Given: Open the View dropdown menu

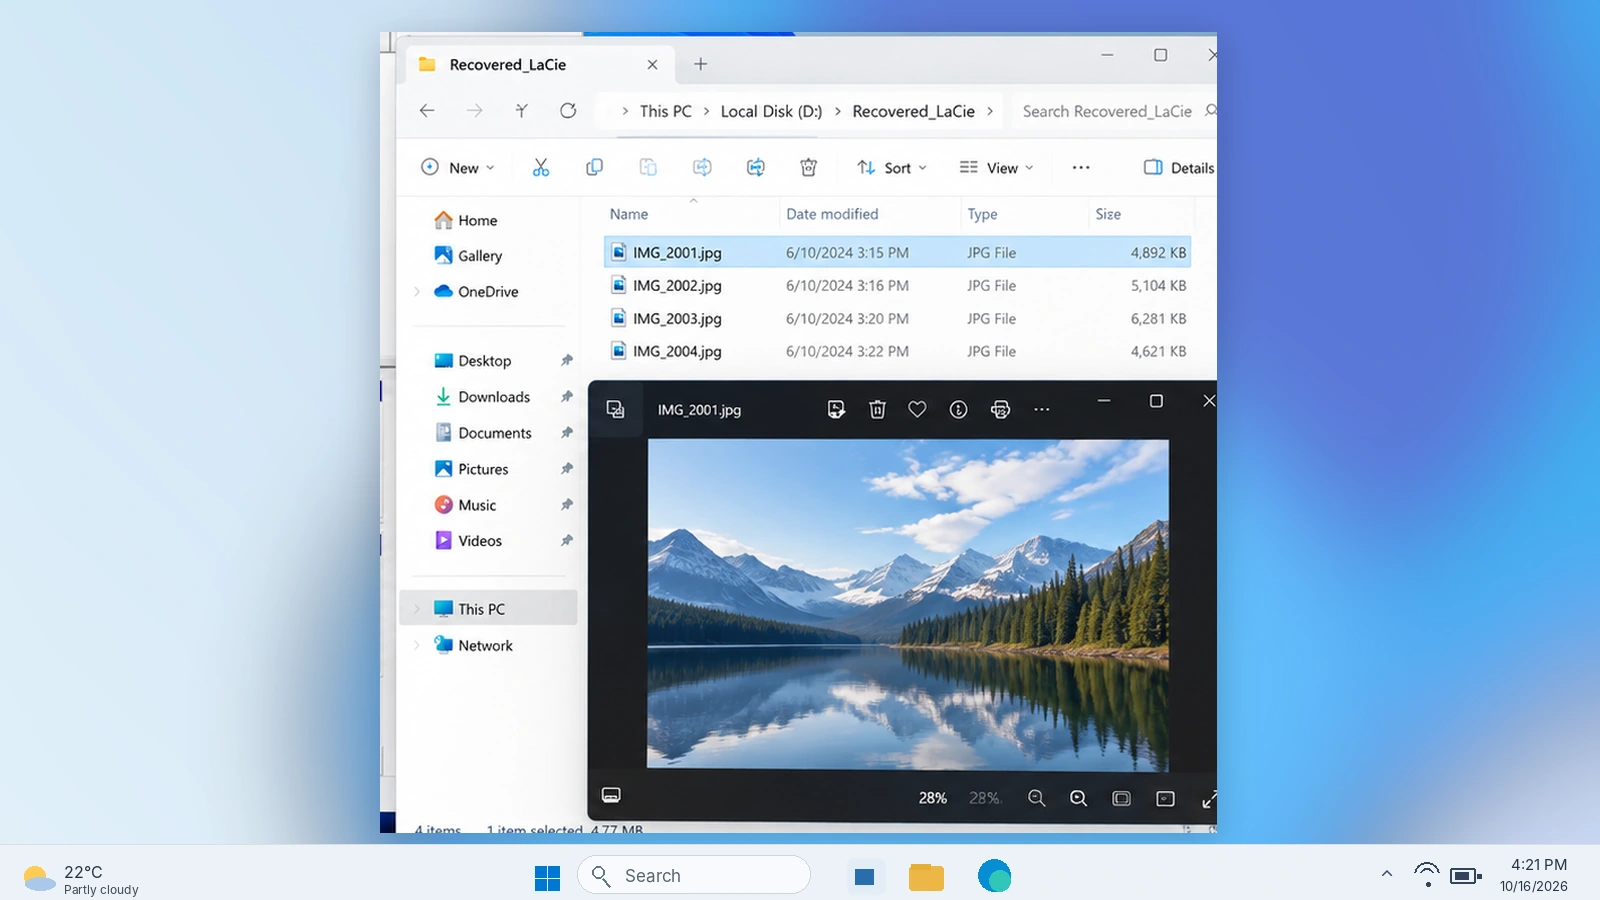Looking at the screenshot, I should click(x=996, y=168).
